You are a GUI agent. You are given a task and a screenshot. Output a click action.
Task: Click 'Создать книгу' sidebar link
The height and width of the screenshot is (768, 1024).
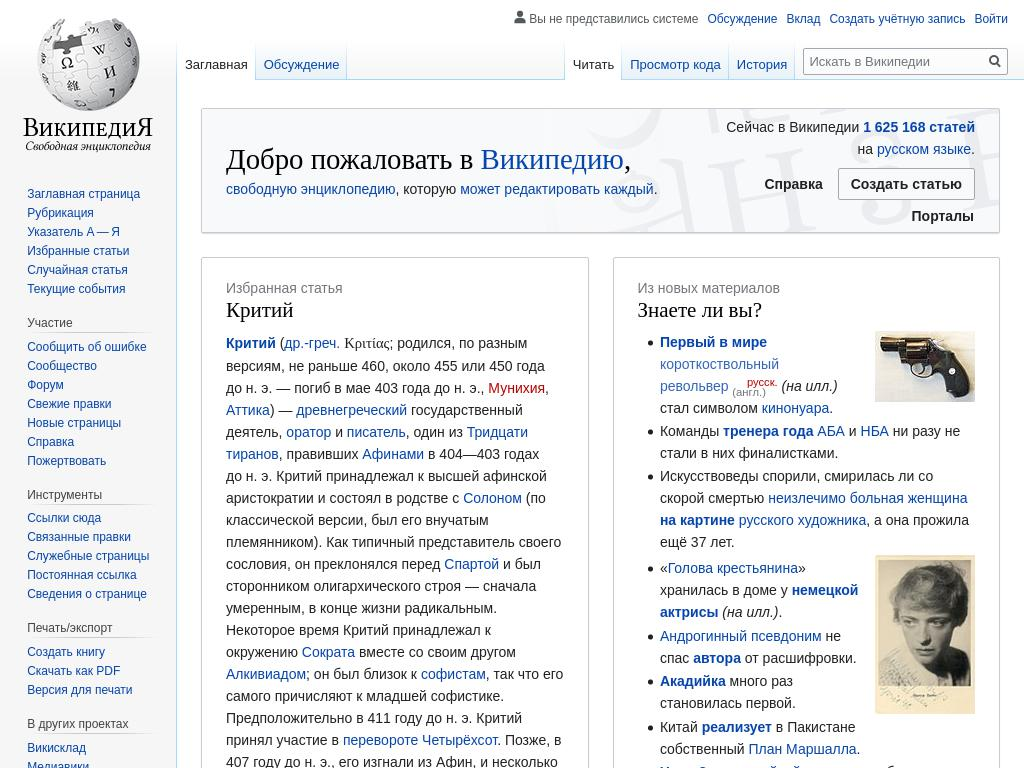pos(66,652)
